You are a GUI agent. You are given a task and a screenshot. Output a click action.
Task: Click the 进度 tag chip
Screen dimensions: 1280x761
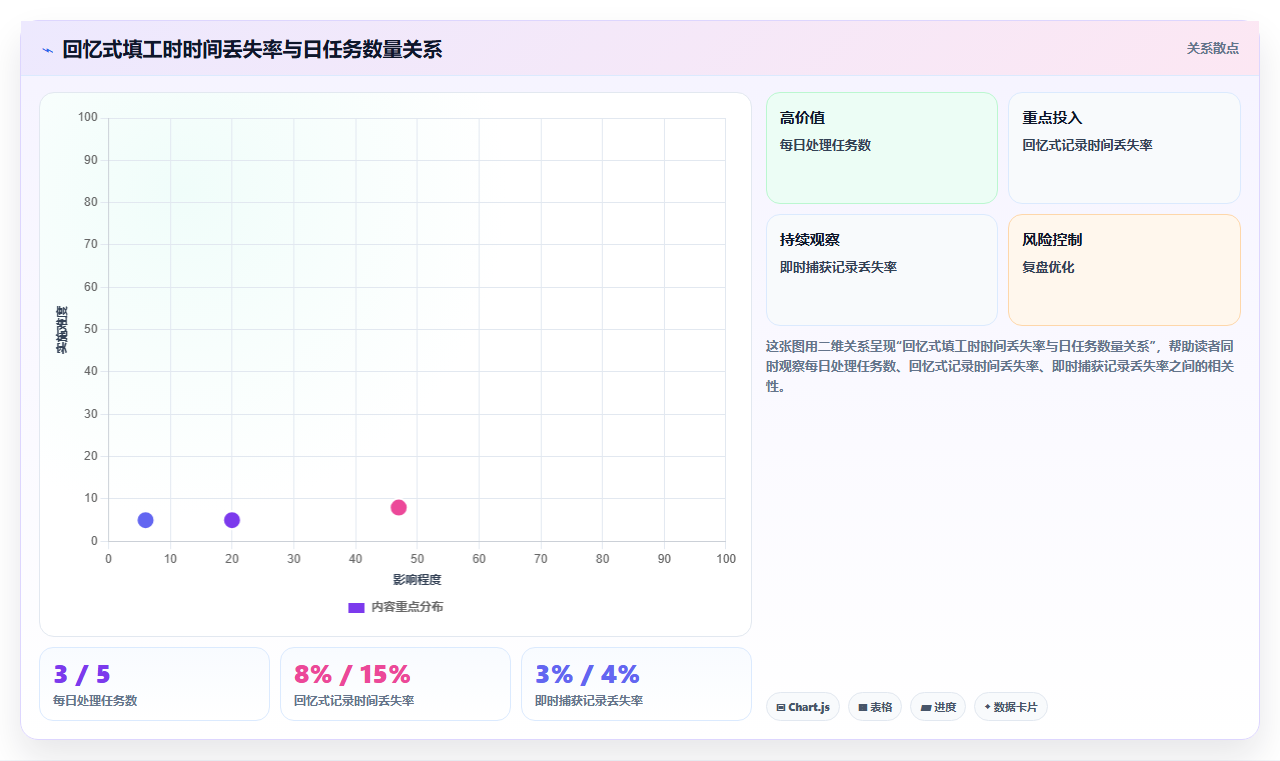pyautogui.click(x=938, y=707)
